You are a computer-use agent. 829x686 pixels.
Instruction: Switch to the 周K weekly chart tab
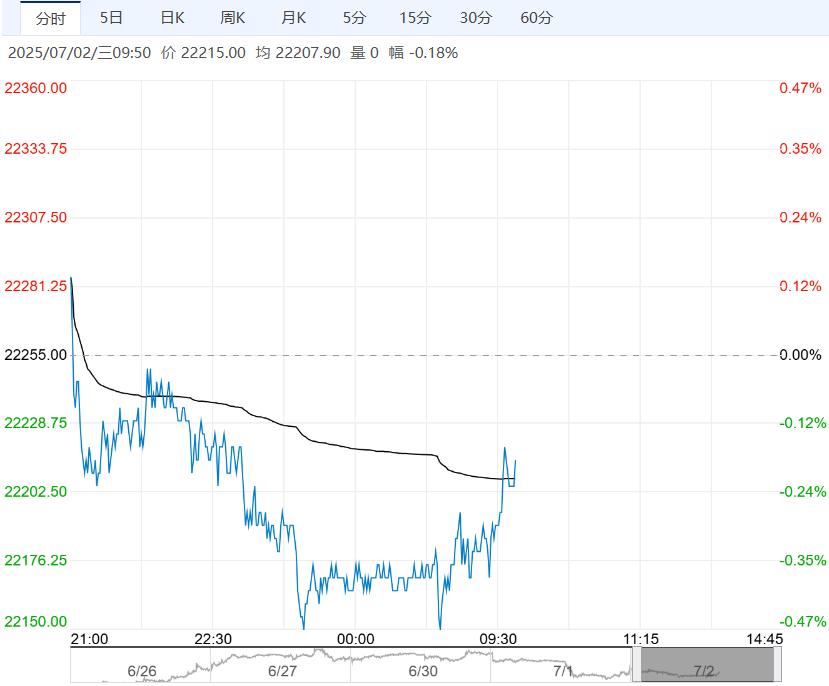coord(233,18)
